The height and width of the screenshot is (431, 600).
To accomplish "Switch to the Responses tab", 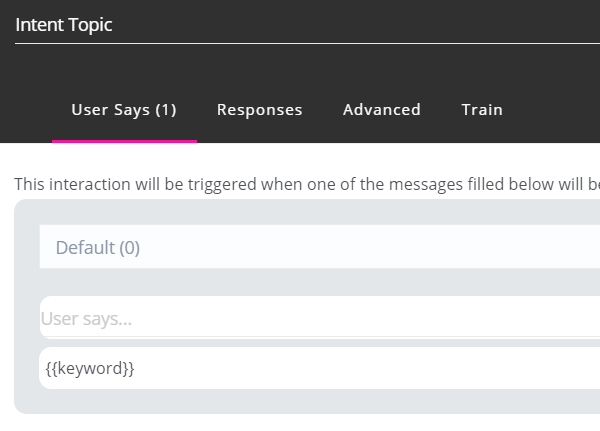I will point(259,110).
